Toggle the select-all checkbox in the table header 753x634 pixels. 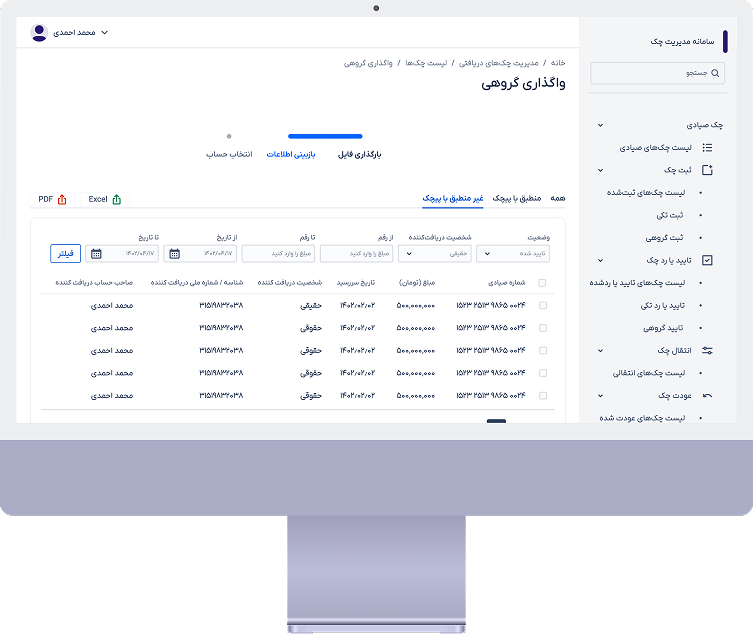[x=542, y=283]
